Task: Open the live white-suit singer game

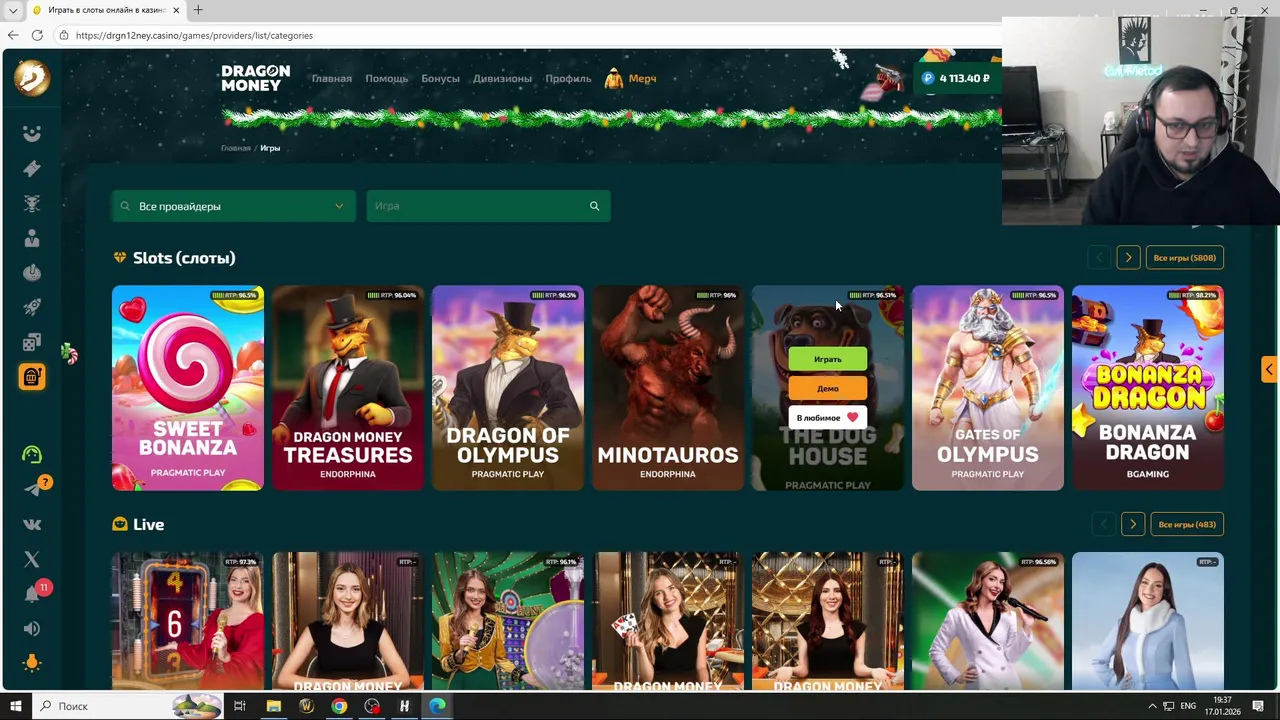Action: point(988,621)
